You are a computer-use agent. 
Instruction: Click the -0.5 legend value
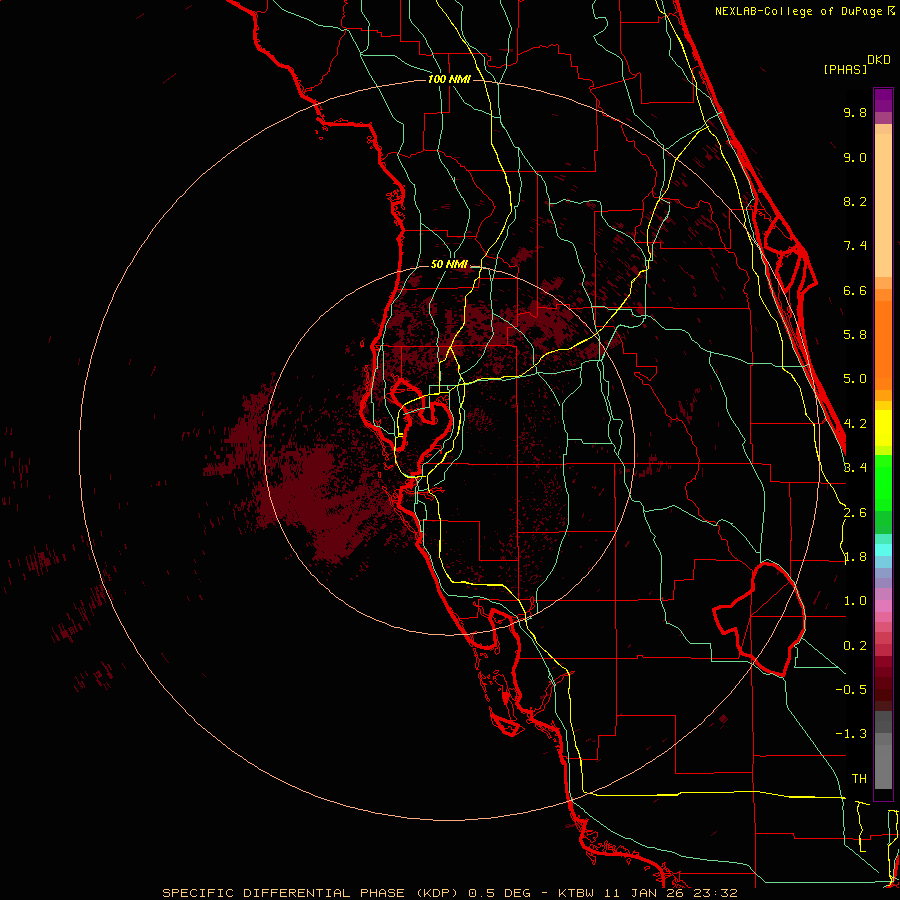click(851, 690)
